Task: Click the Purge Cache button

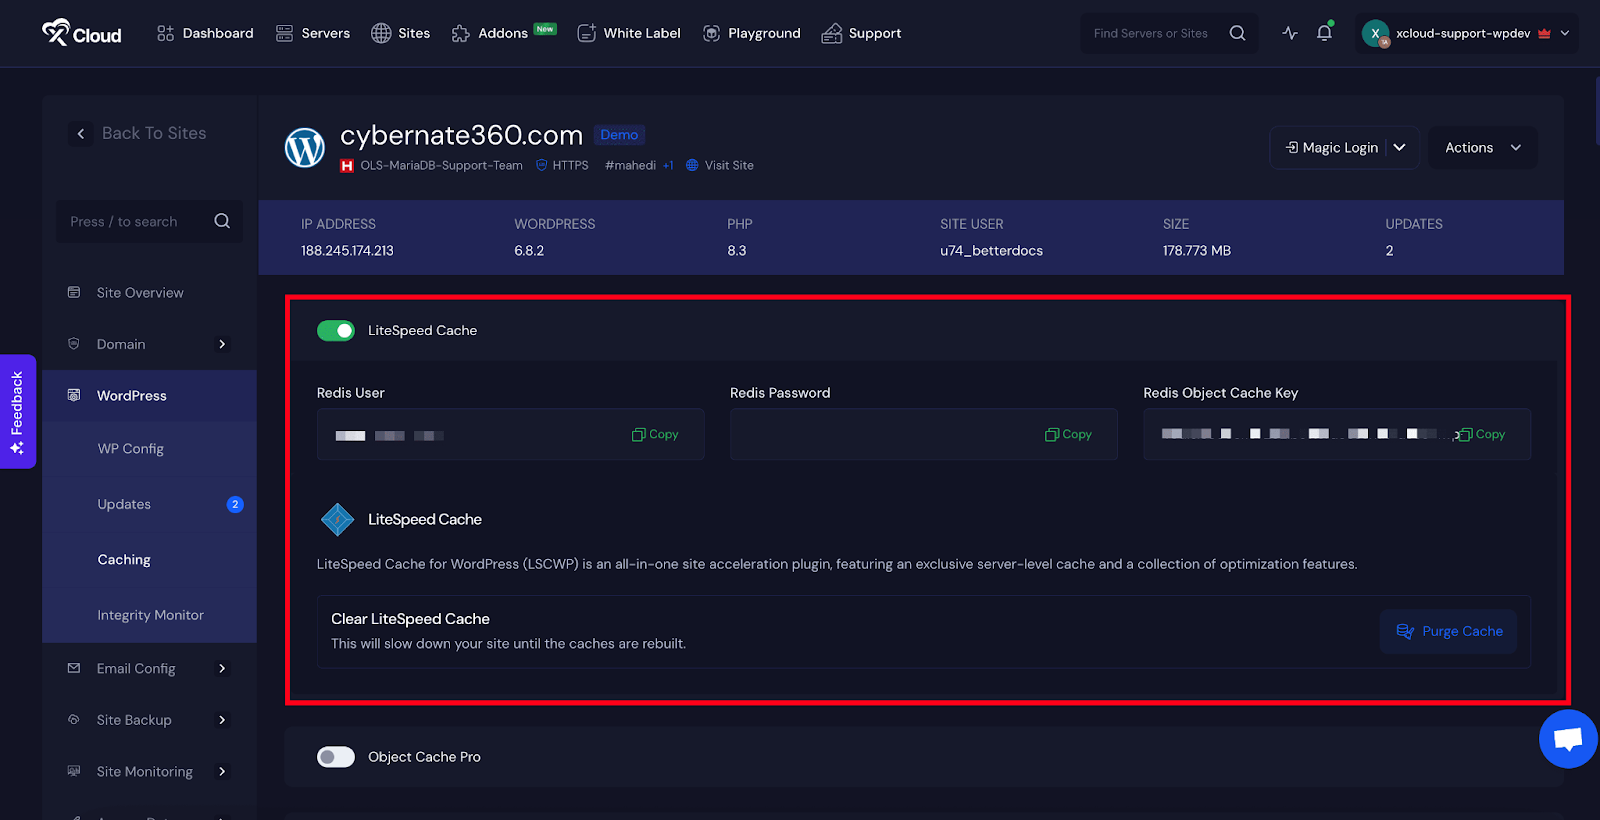Action: [x=1449, y=631]
